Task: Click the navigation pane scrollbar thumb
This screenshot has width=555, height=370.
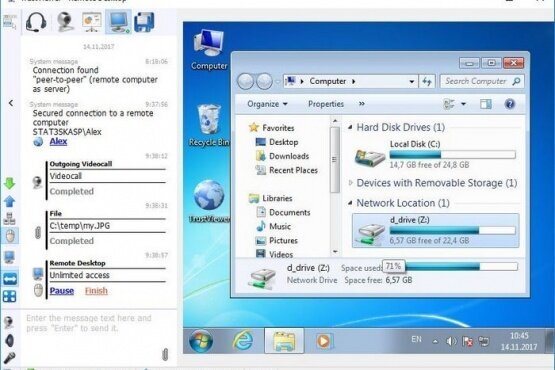Action: [x=334, y=160]
